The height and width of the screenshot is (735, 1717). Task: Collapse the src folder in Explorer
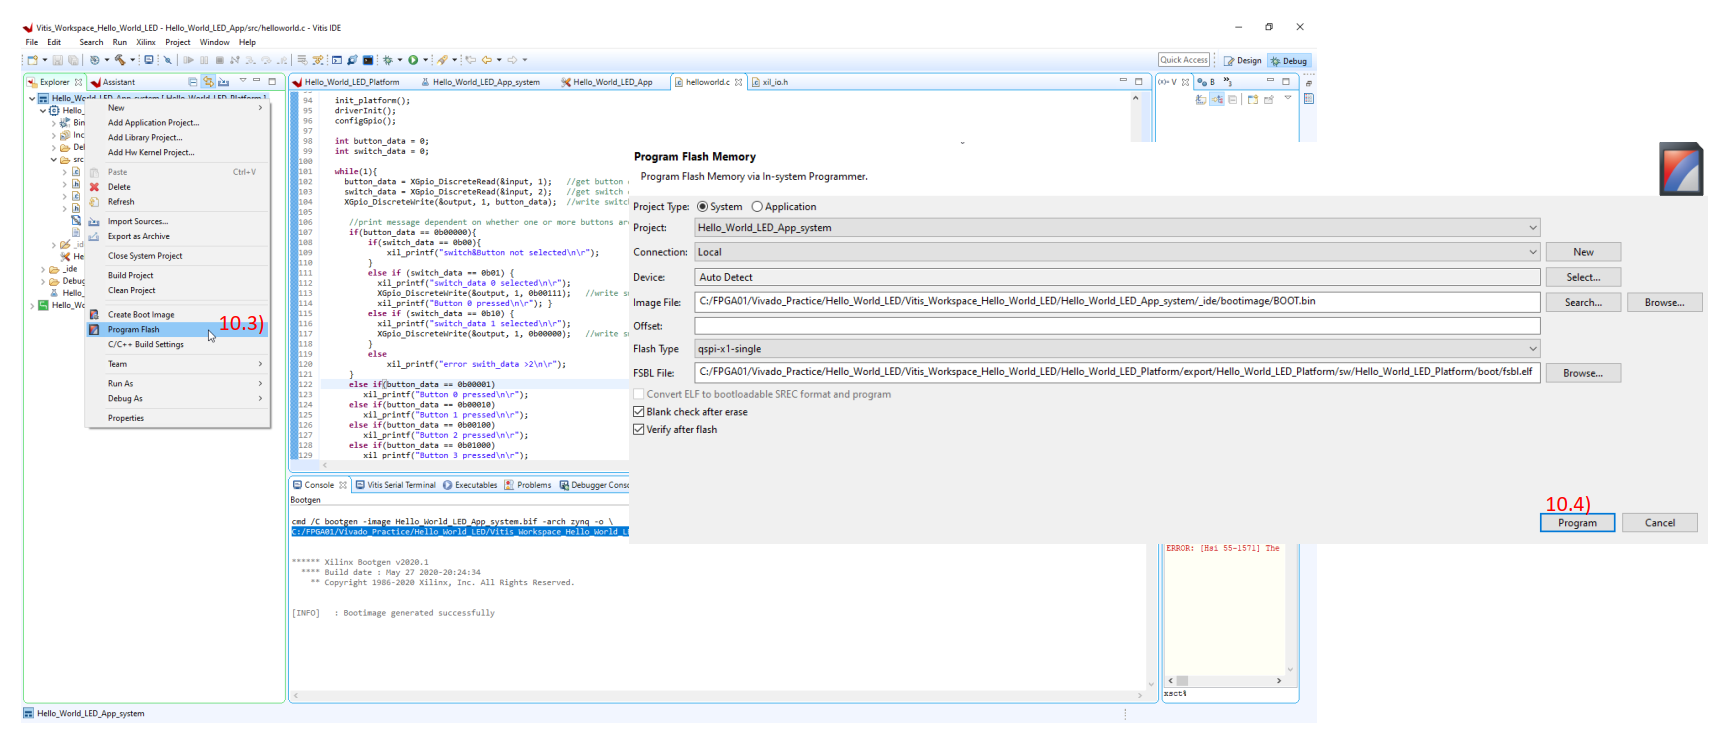pyautogui.click(x=54, y=159)
